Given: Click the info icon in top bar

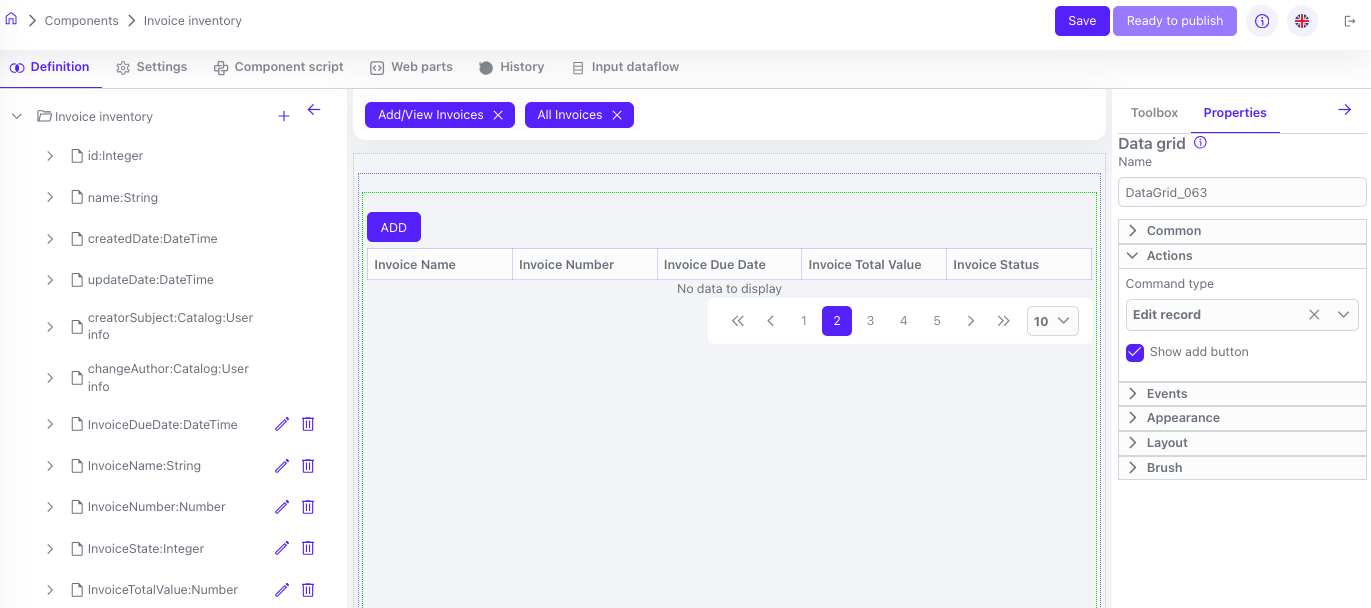Looking at the screenshot, I should tap(1262, 21).
